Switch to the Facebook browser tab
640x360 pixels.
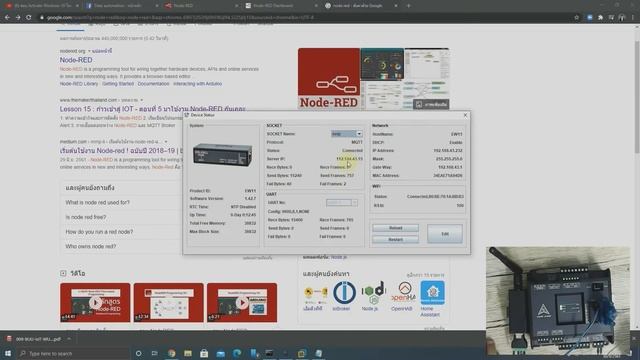tap(122, 6)
